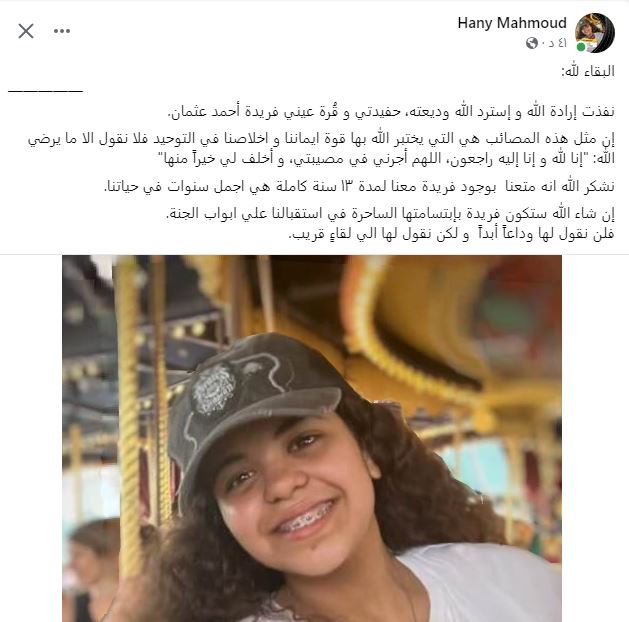
Task: Click the underline divider below the heading
Action: [45, 91]
